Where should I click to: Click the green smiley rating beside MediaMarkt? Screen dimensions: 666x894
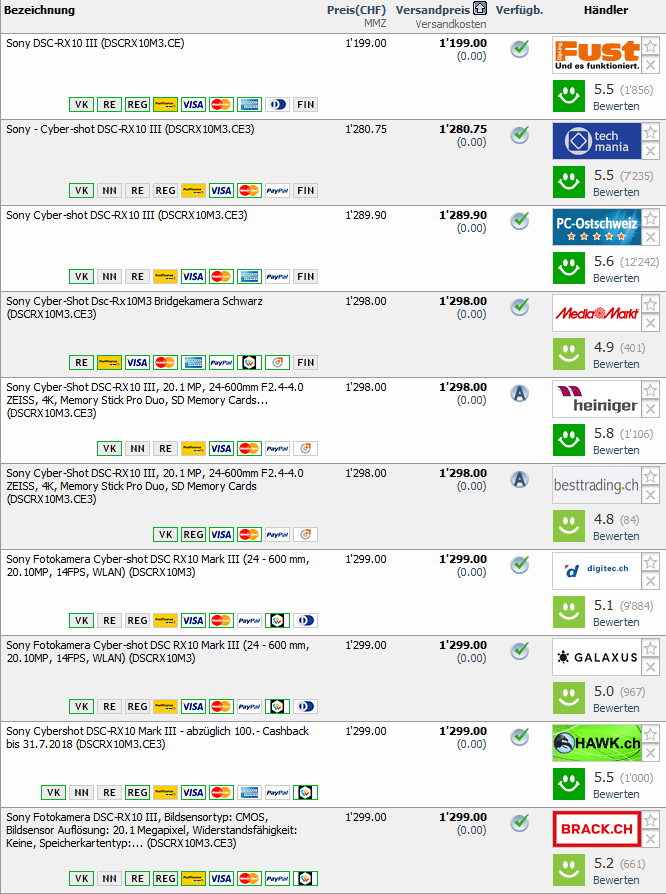[570, 354]
